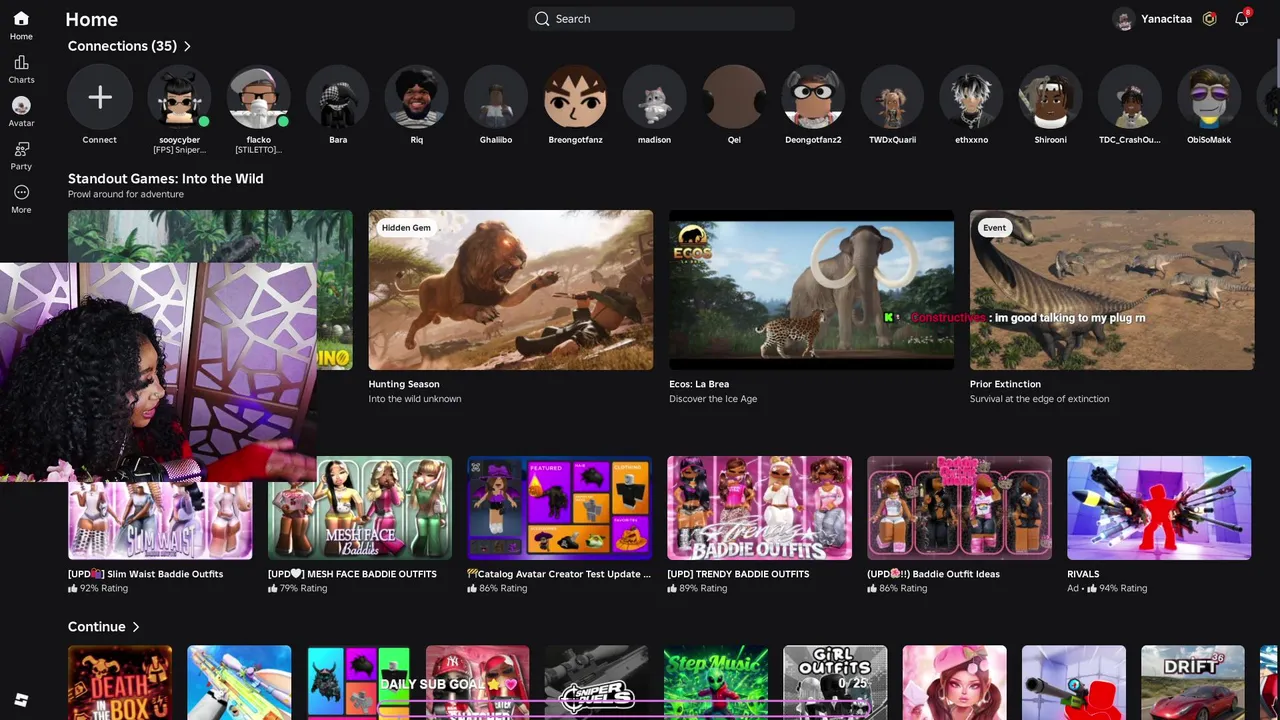The image size is (1280, 720).
Task: Open Breongotfanz's connection avatar
Action: pos(575,97)
